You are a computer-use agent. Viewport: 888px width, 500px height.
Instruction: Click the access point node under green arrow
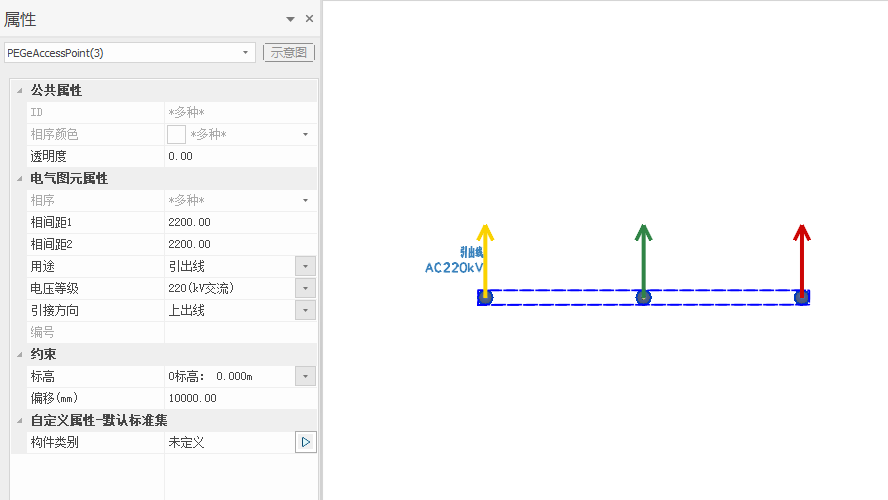click(x=643, y=297)
